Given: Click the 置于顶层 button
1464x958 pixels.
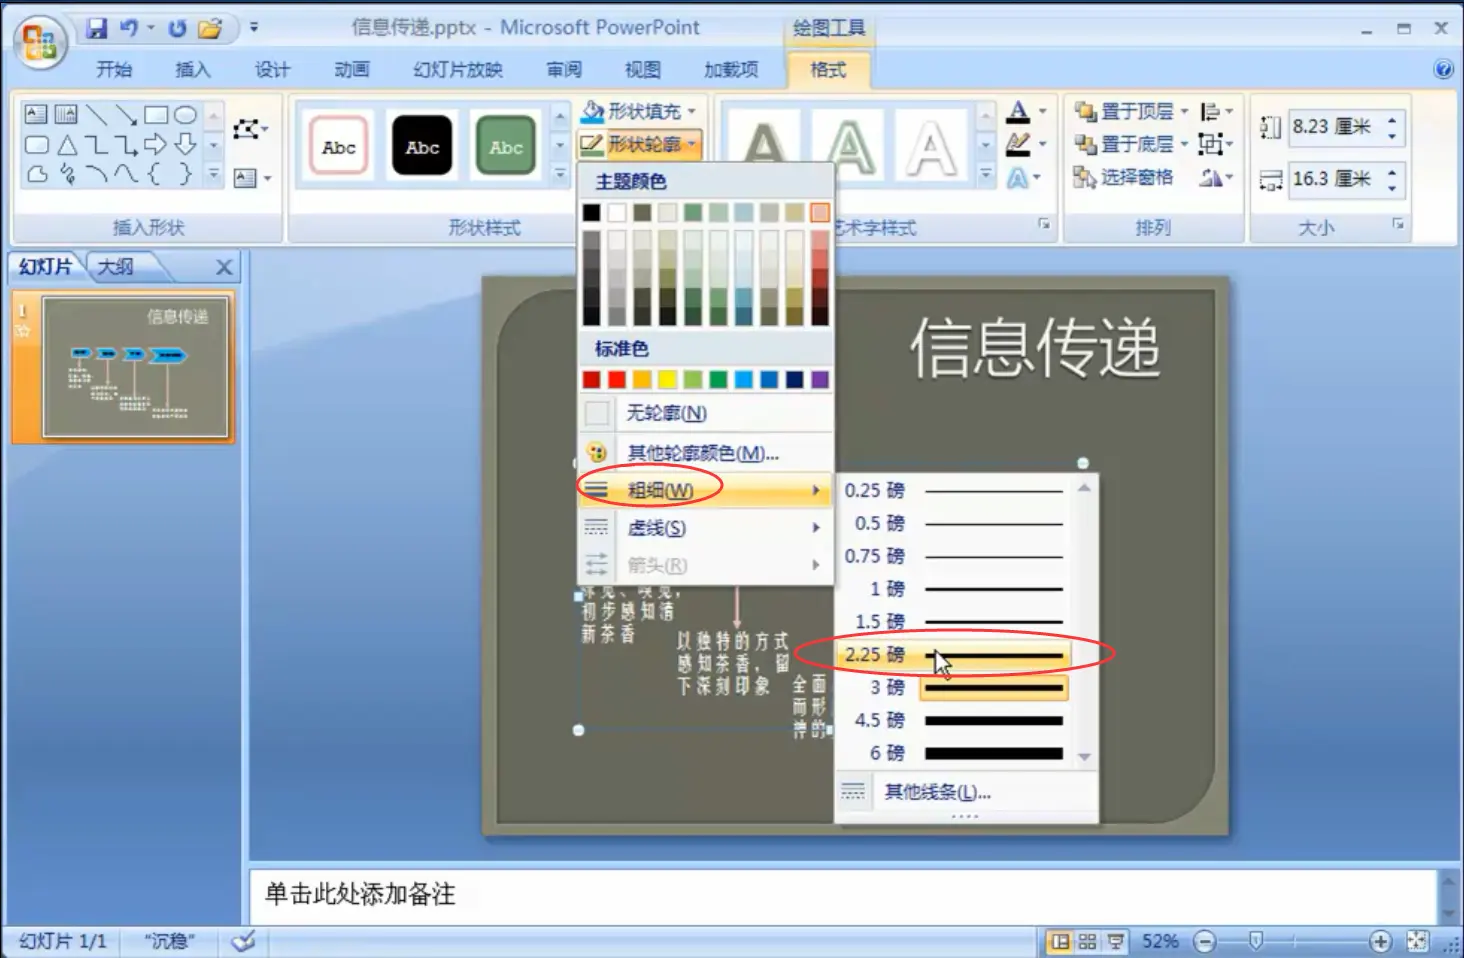Looking at the screenshot, I should pos(1123,111).
